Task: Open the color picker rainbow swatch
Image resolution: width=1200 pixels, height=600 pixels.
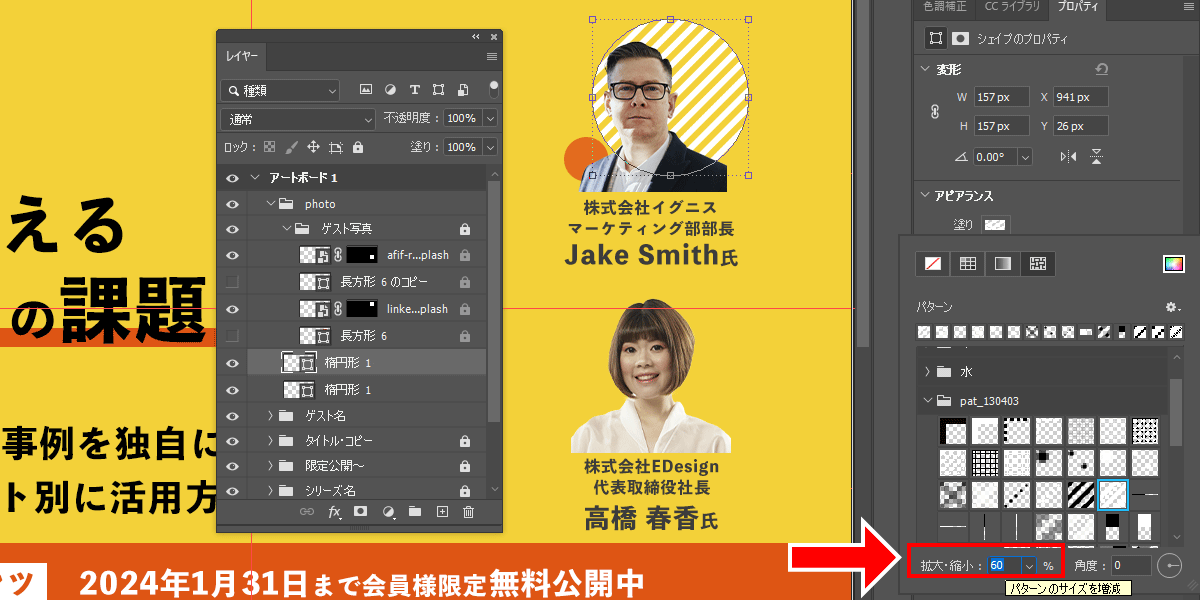Action: click(1173, 264)
